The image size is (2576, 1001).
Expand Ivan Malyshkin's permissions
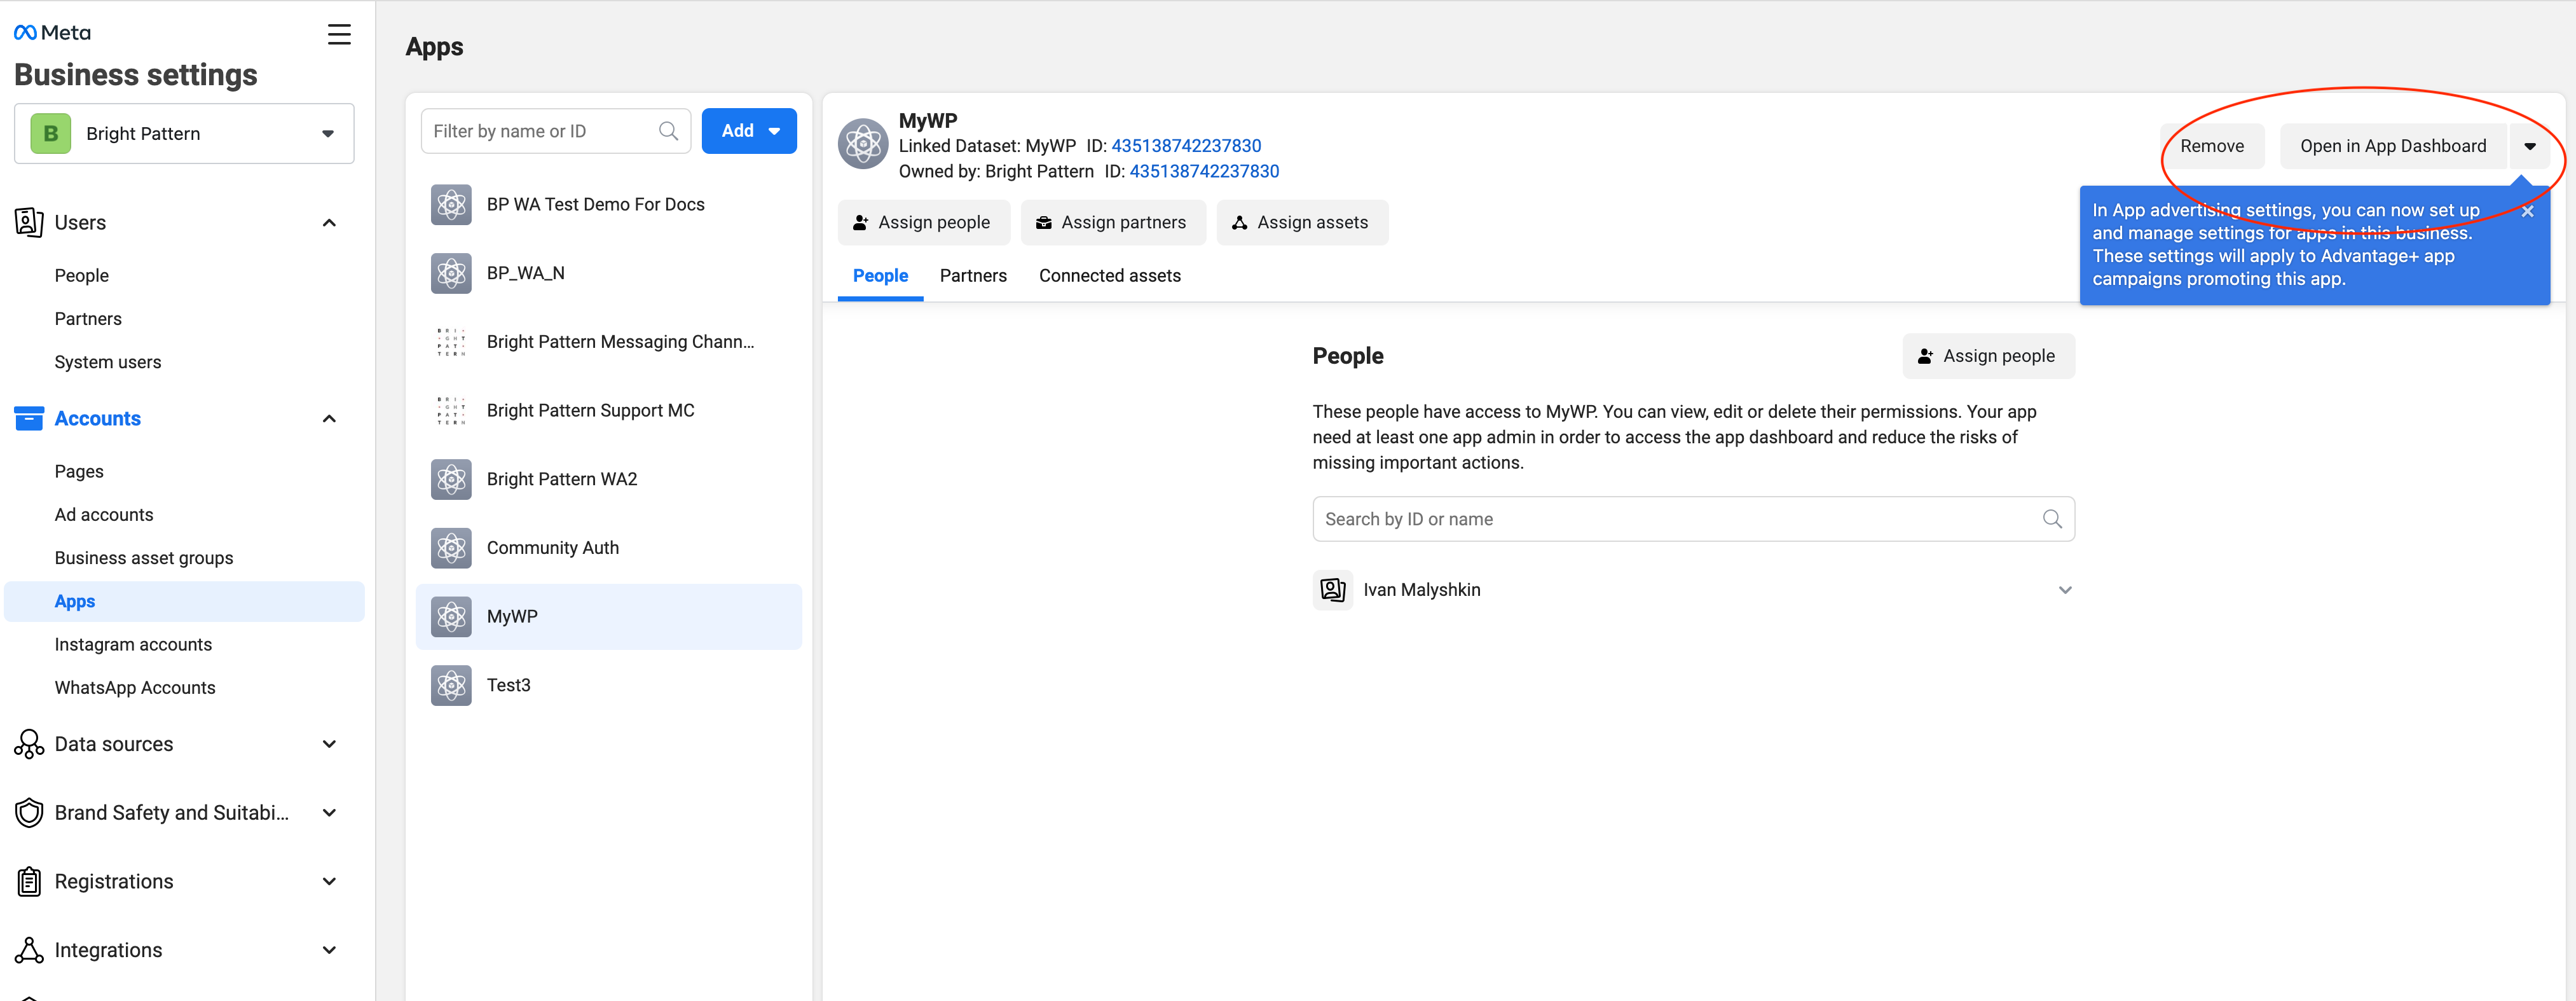click(2065, 590)
